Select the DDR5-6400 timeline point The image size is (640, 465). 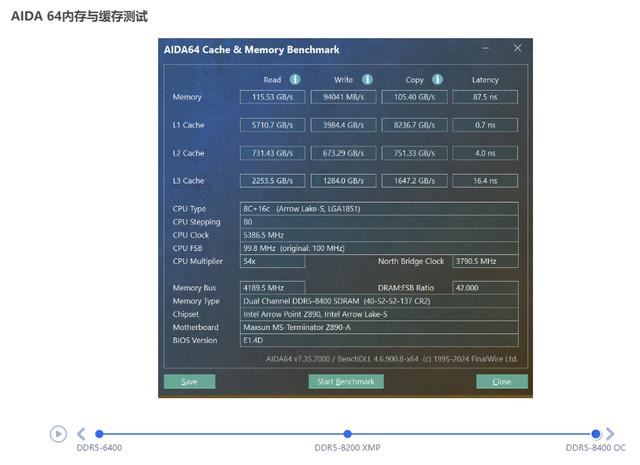(99, 434)
